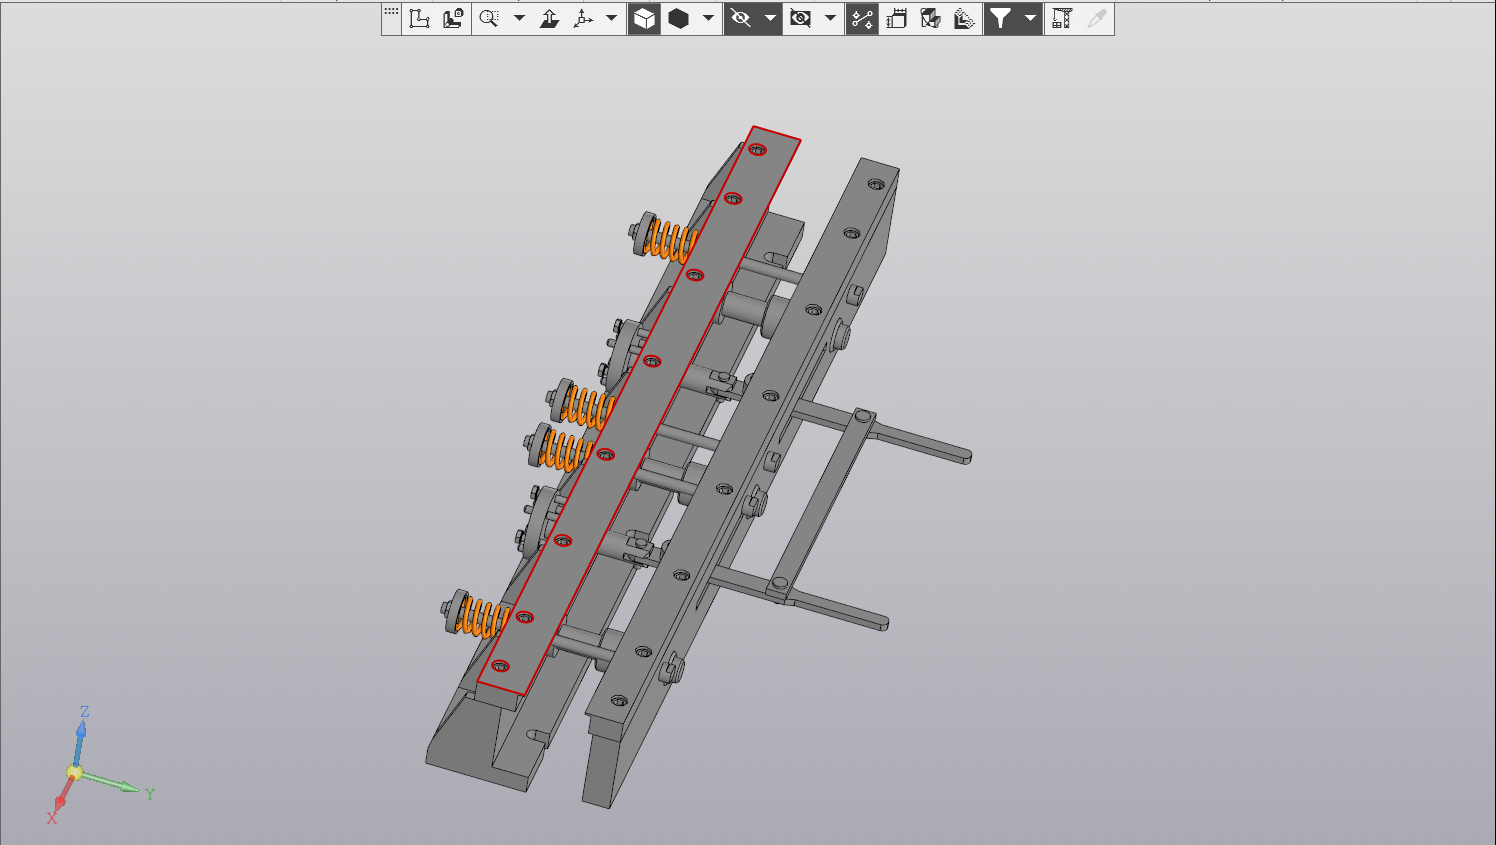Toggle the shaded hexagon display mode
Image resolution: width=1496 pixels, height=845 pixels.
coord(679,18)
